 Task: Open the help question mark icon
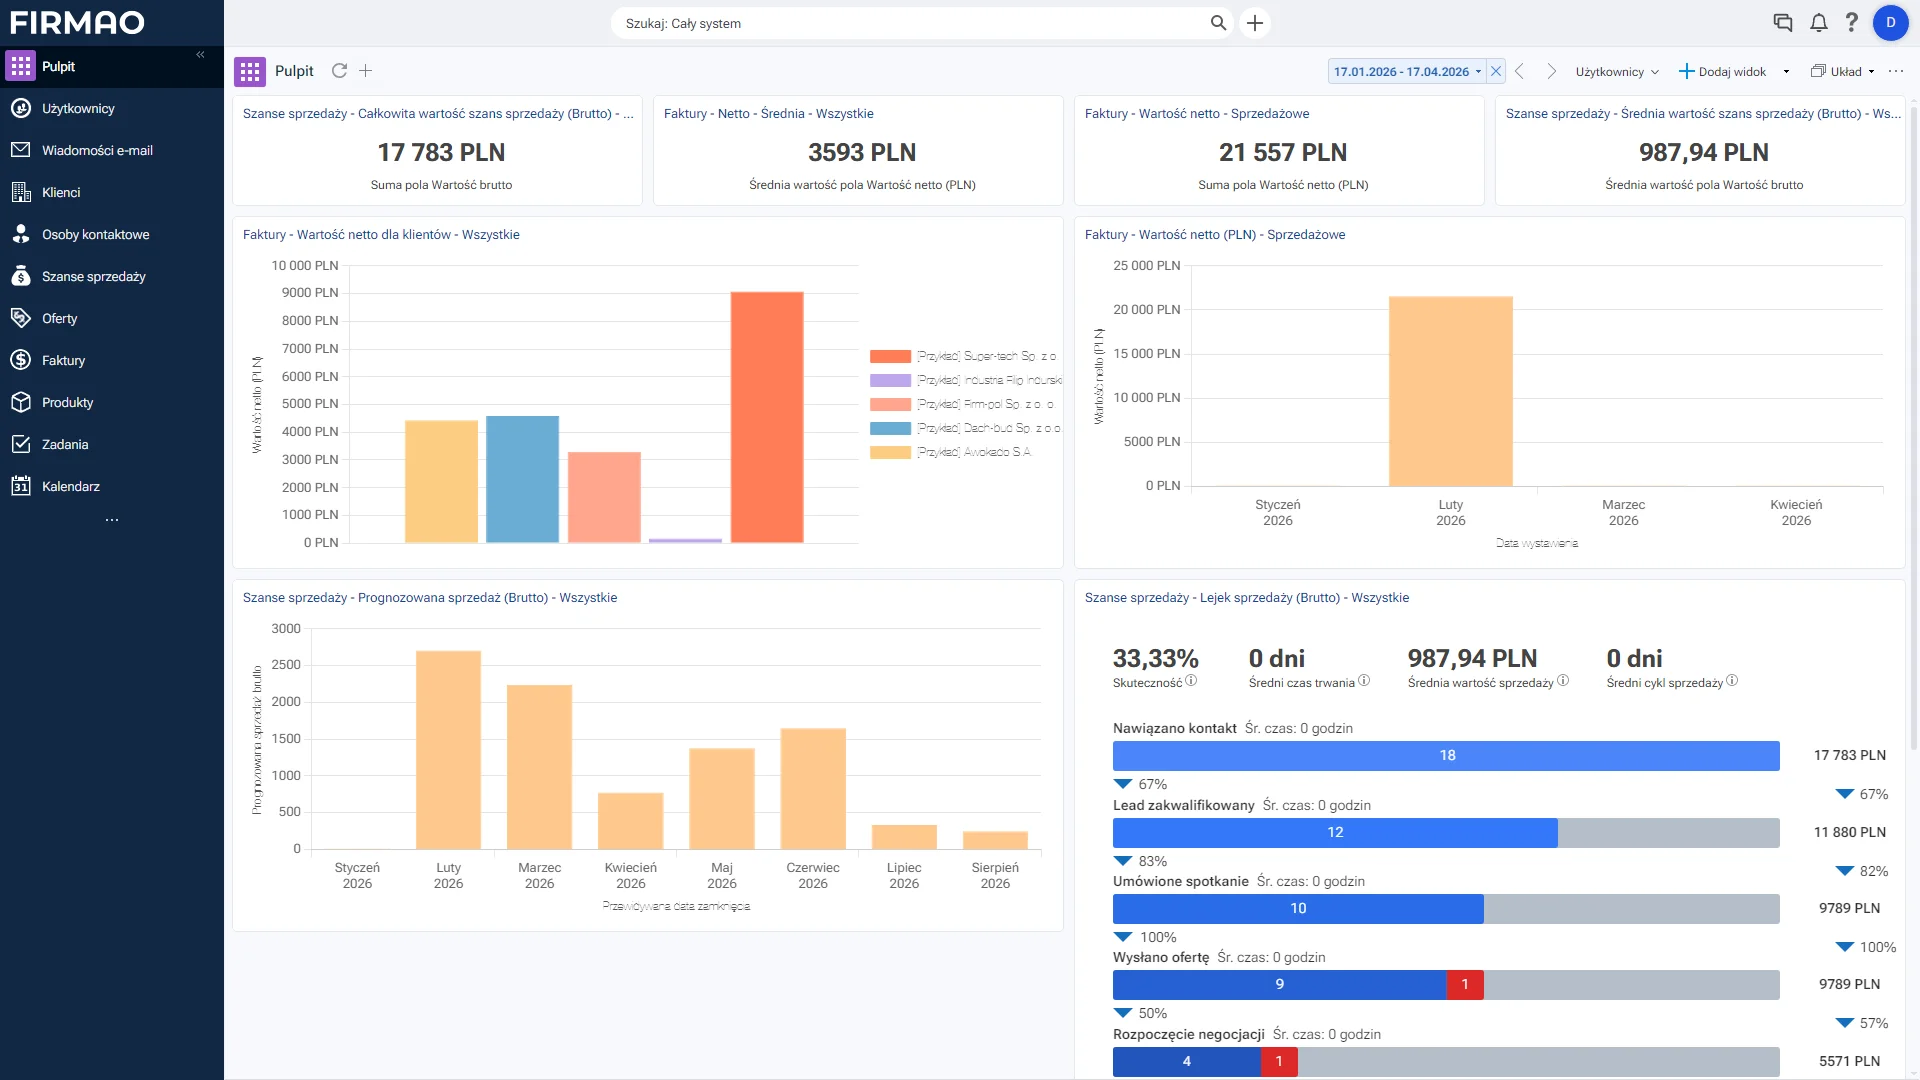(x=1851, y=22)
